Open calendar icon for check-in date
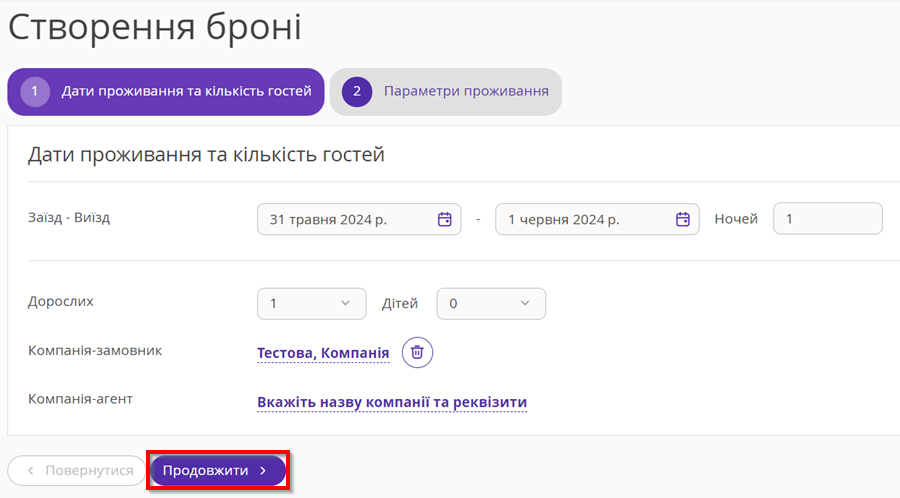 pyautogui.click(x=444, y=219)
